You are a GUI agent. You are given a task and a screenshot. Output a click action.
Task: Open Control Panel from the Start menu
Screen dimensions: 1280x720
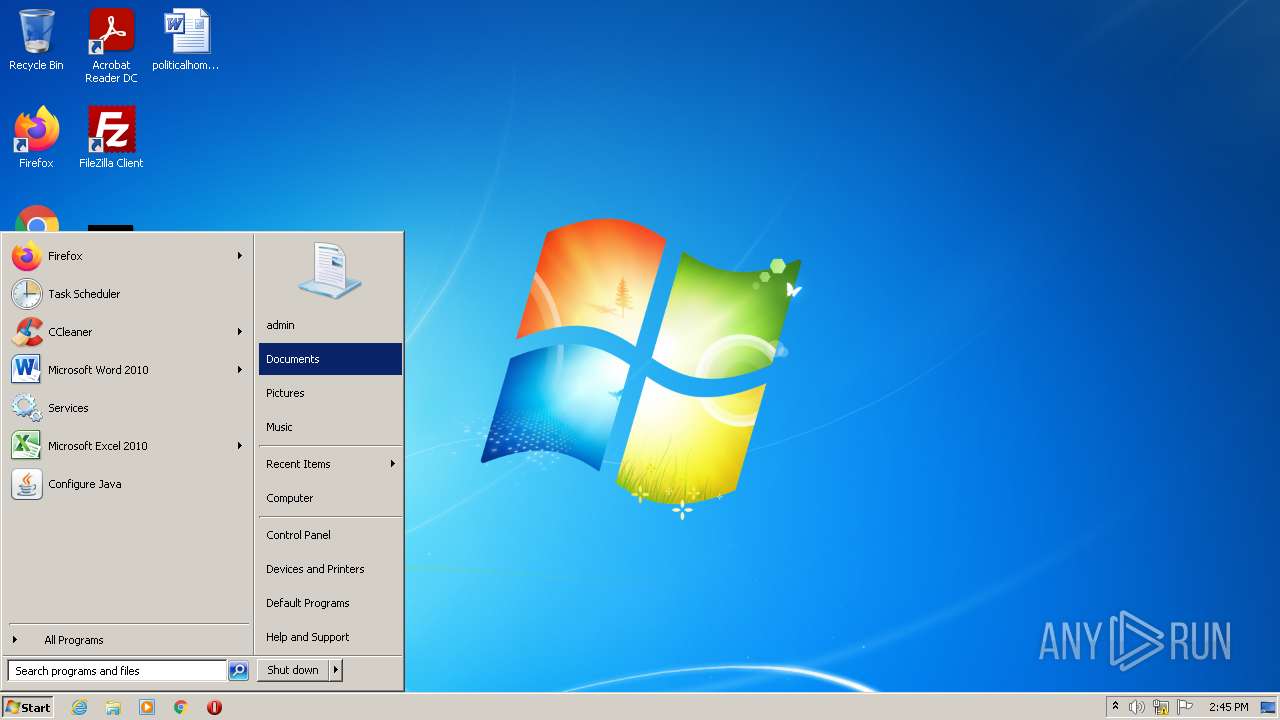pyautogui.click(x=330, y=535)
